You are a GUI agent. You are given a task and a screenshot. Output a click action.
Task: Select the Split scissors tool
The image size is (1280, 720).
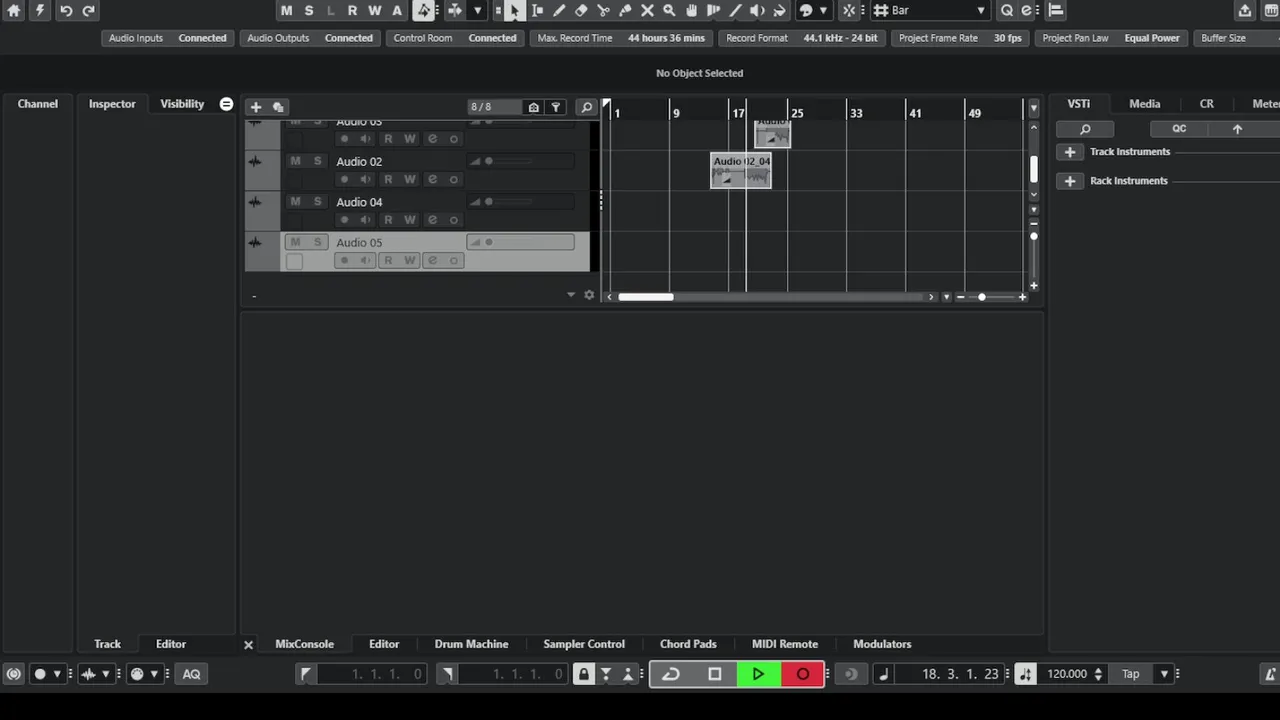(603, 10)
